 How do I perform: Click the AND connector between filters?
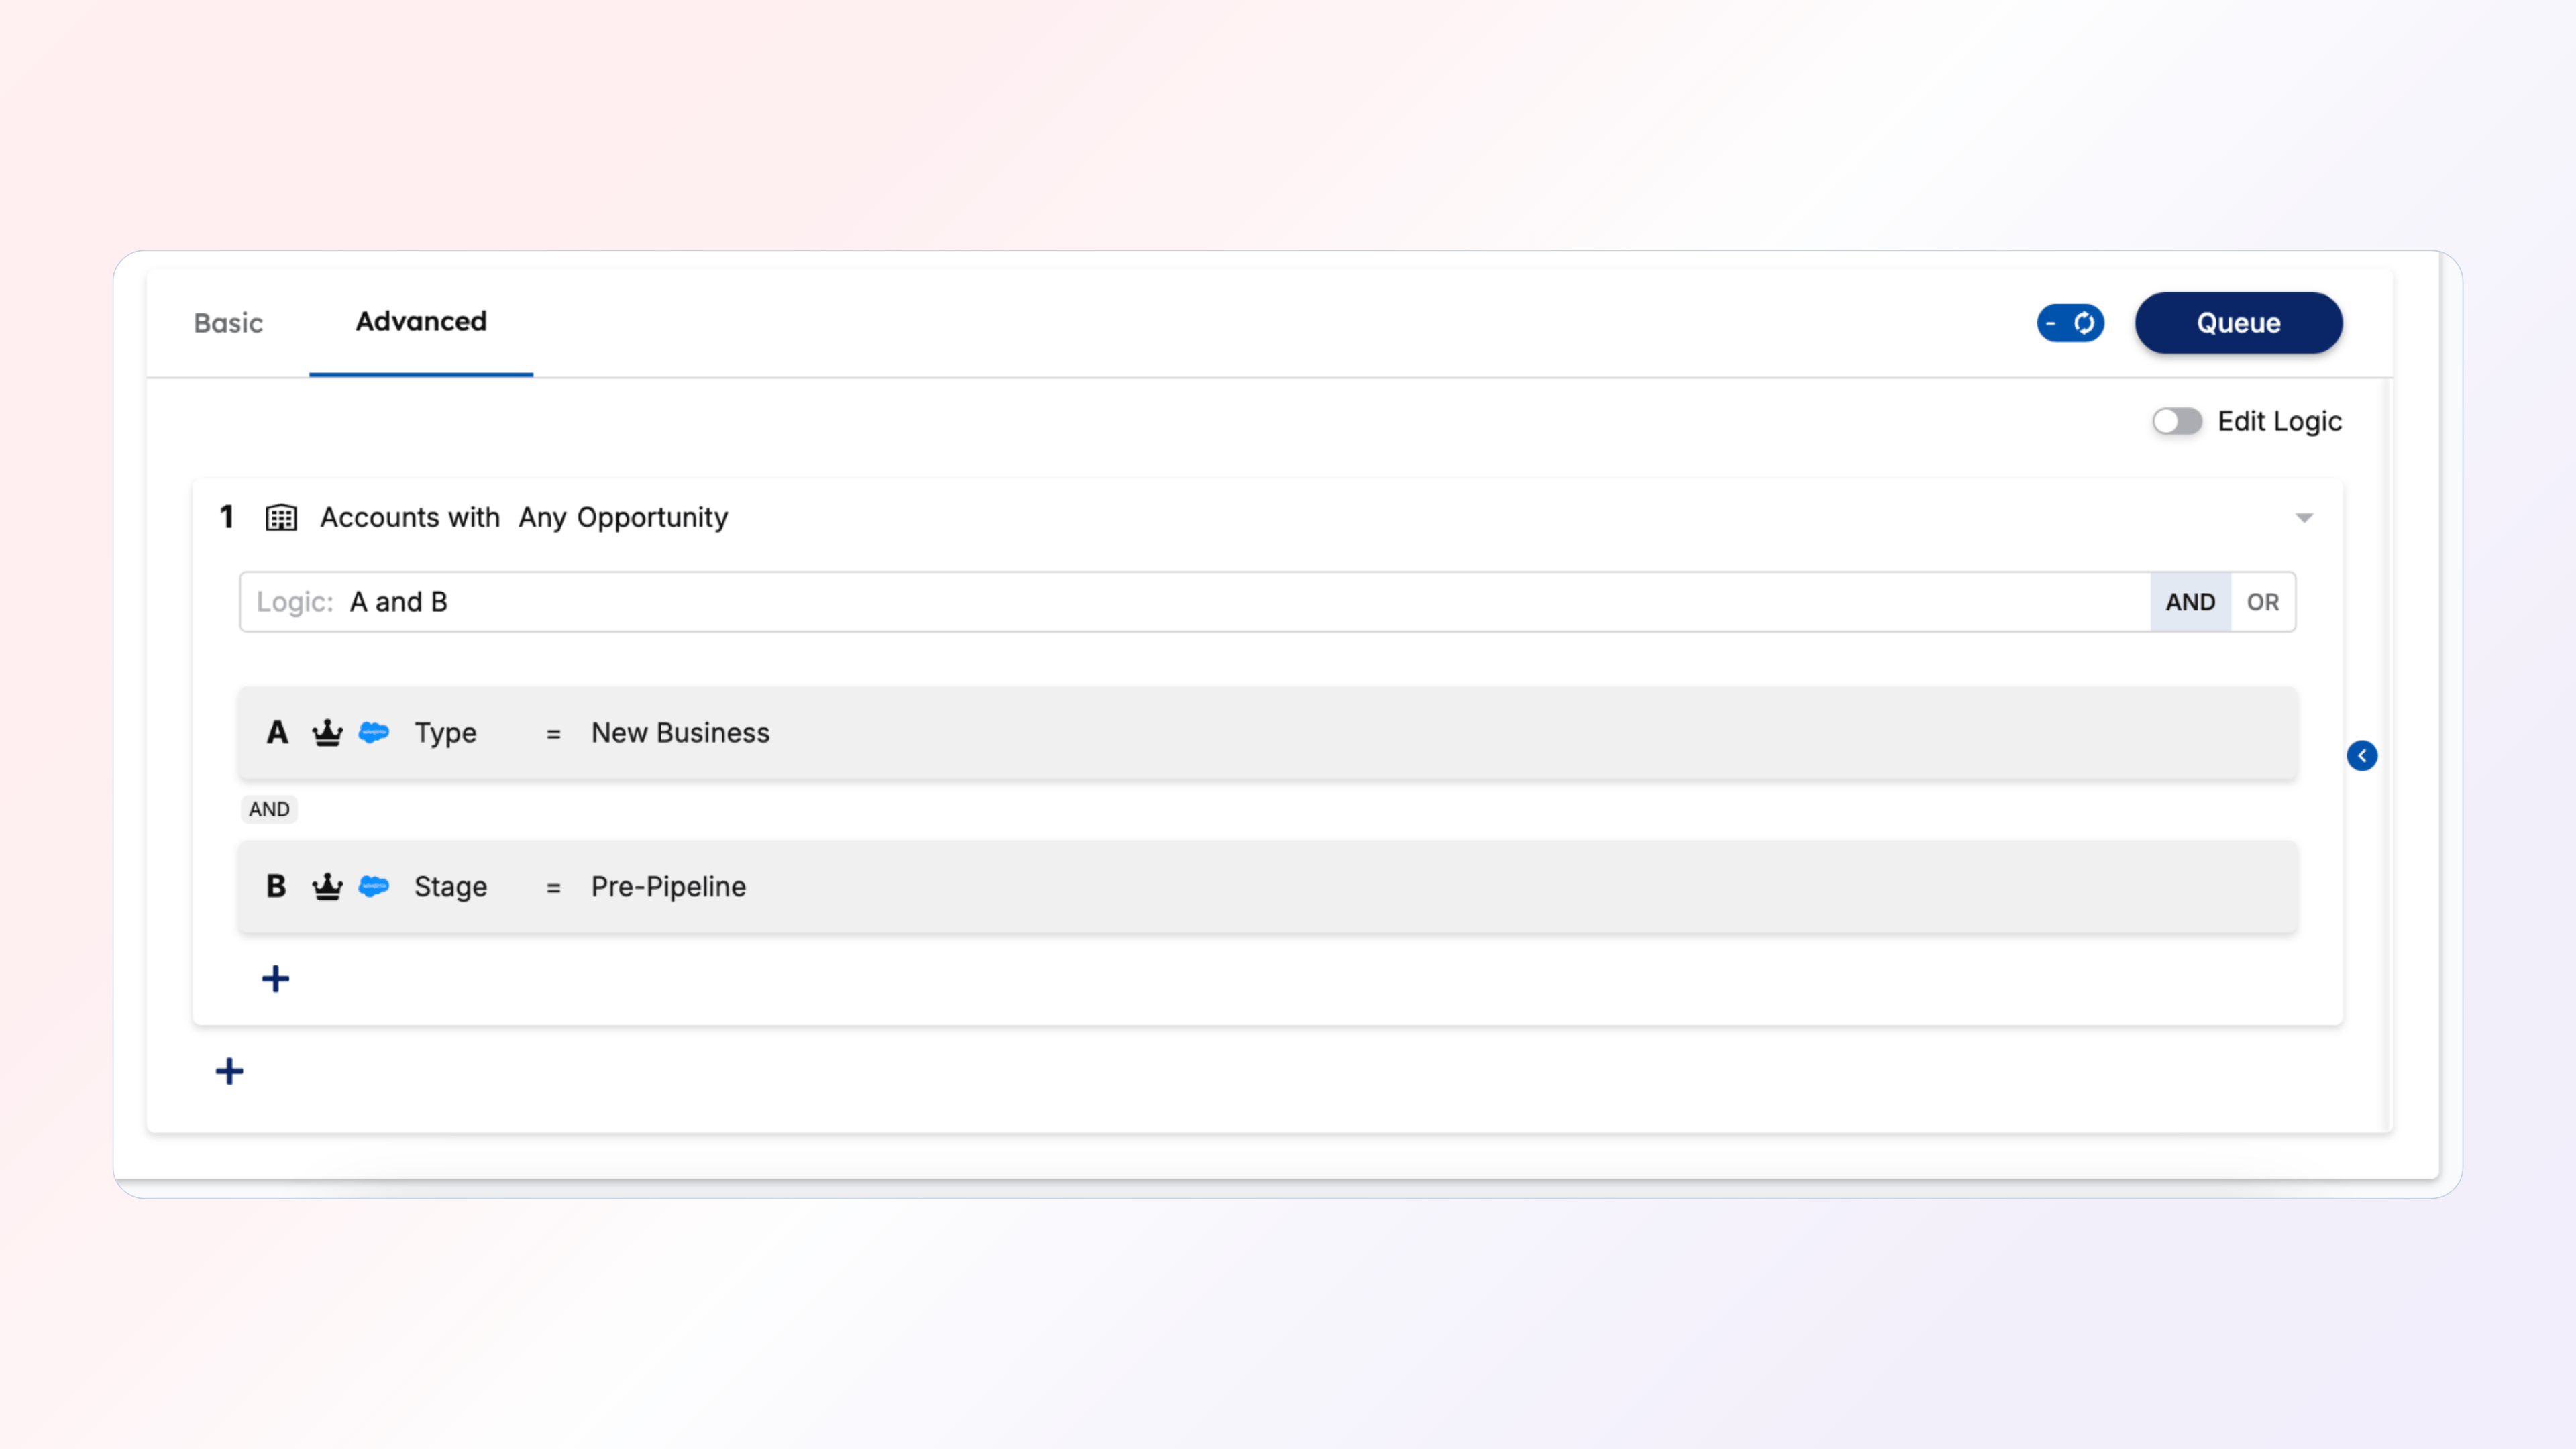click(x=269, y=809)
